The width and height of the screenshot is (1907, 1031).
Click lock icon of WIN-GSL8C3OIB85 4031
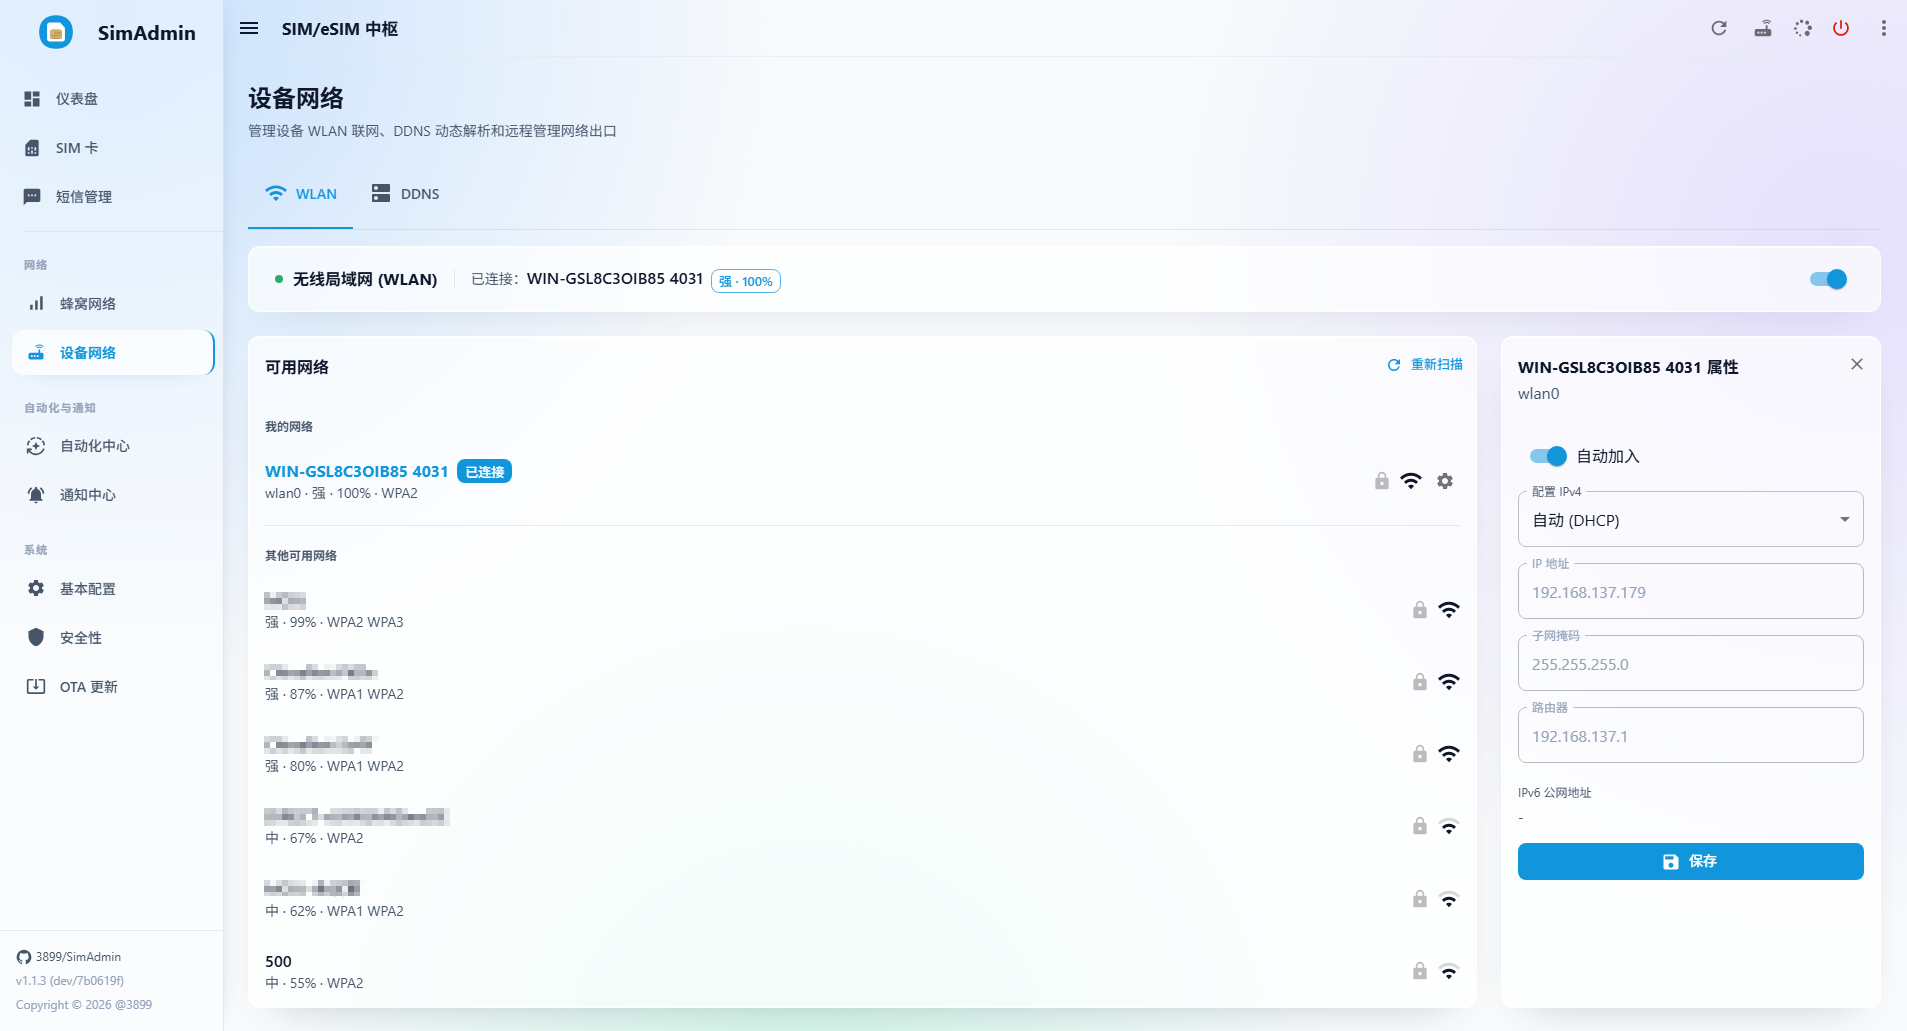[x=1382, y=481]
